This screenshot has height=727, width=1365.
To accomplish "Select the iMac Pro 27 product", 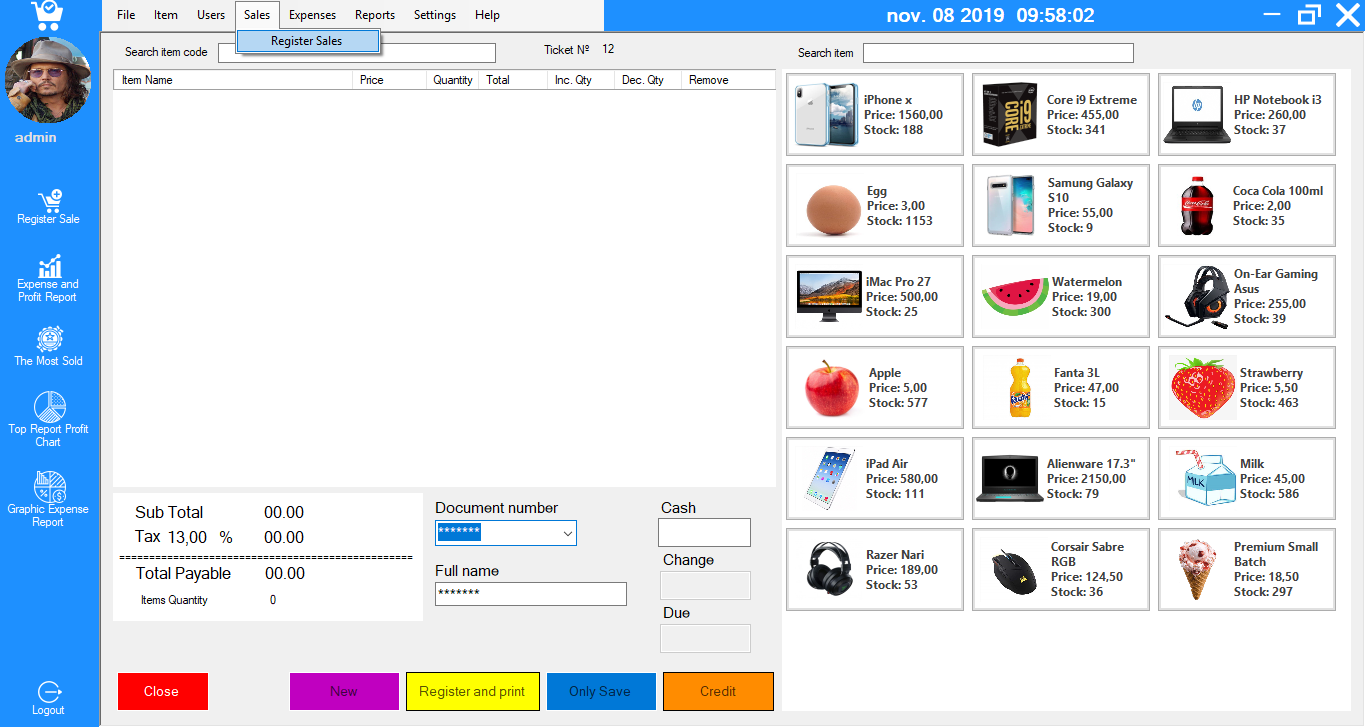I will (875, 296).
